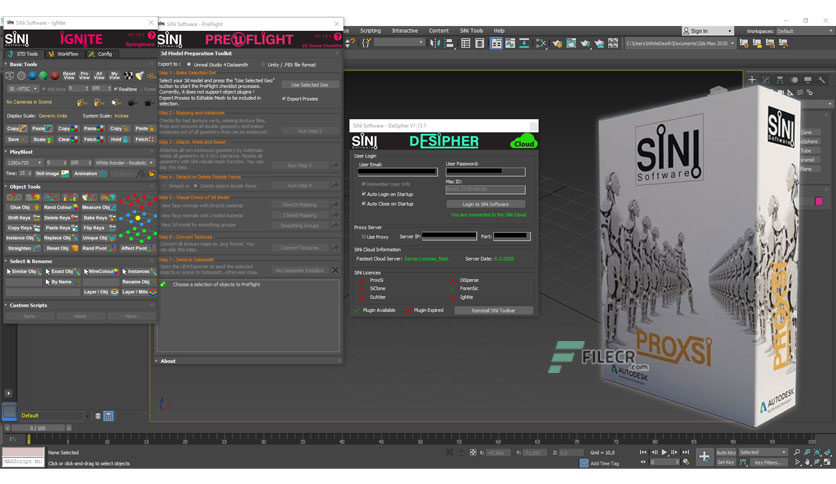Select Unreal Studio 4 Datasmith export option
This screenshot has width=836, height=484.
pos(188,64)
